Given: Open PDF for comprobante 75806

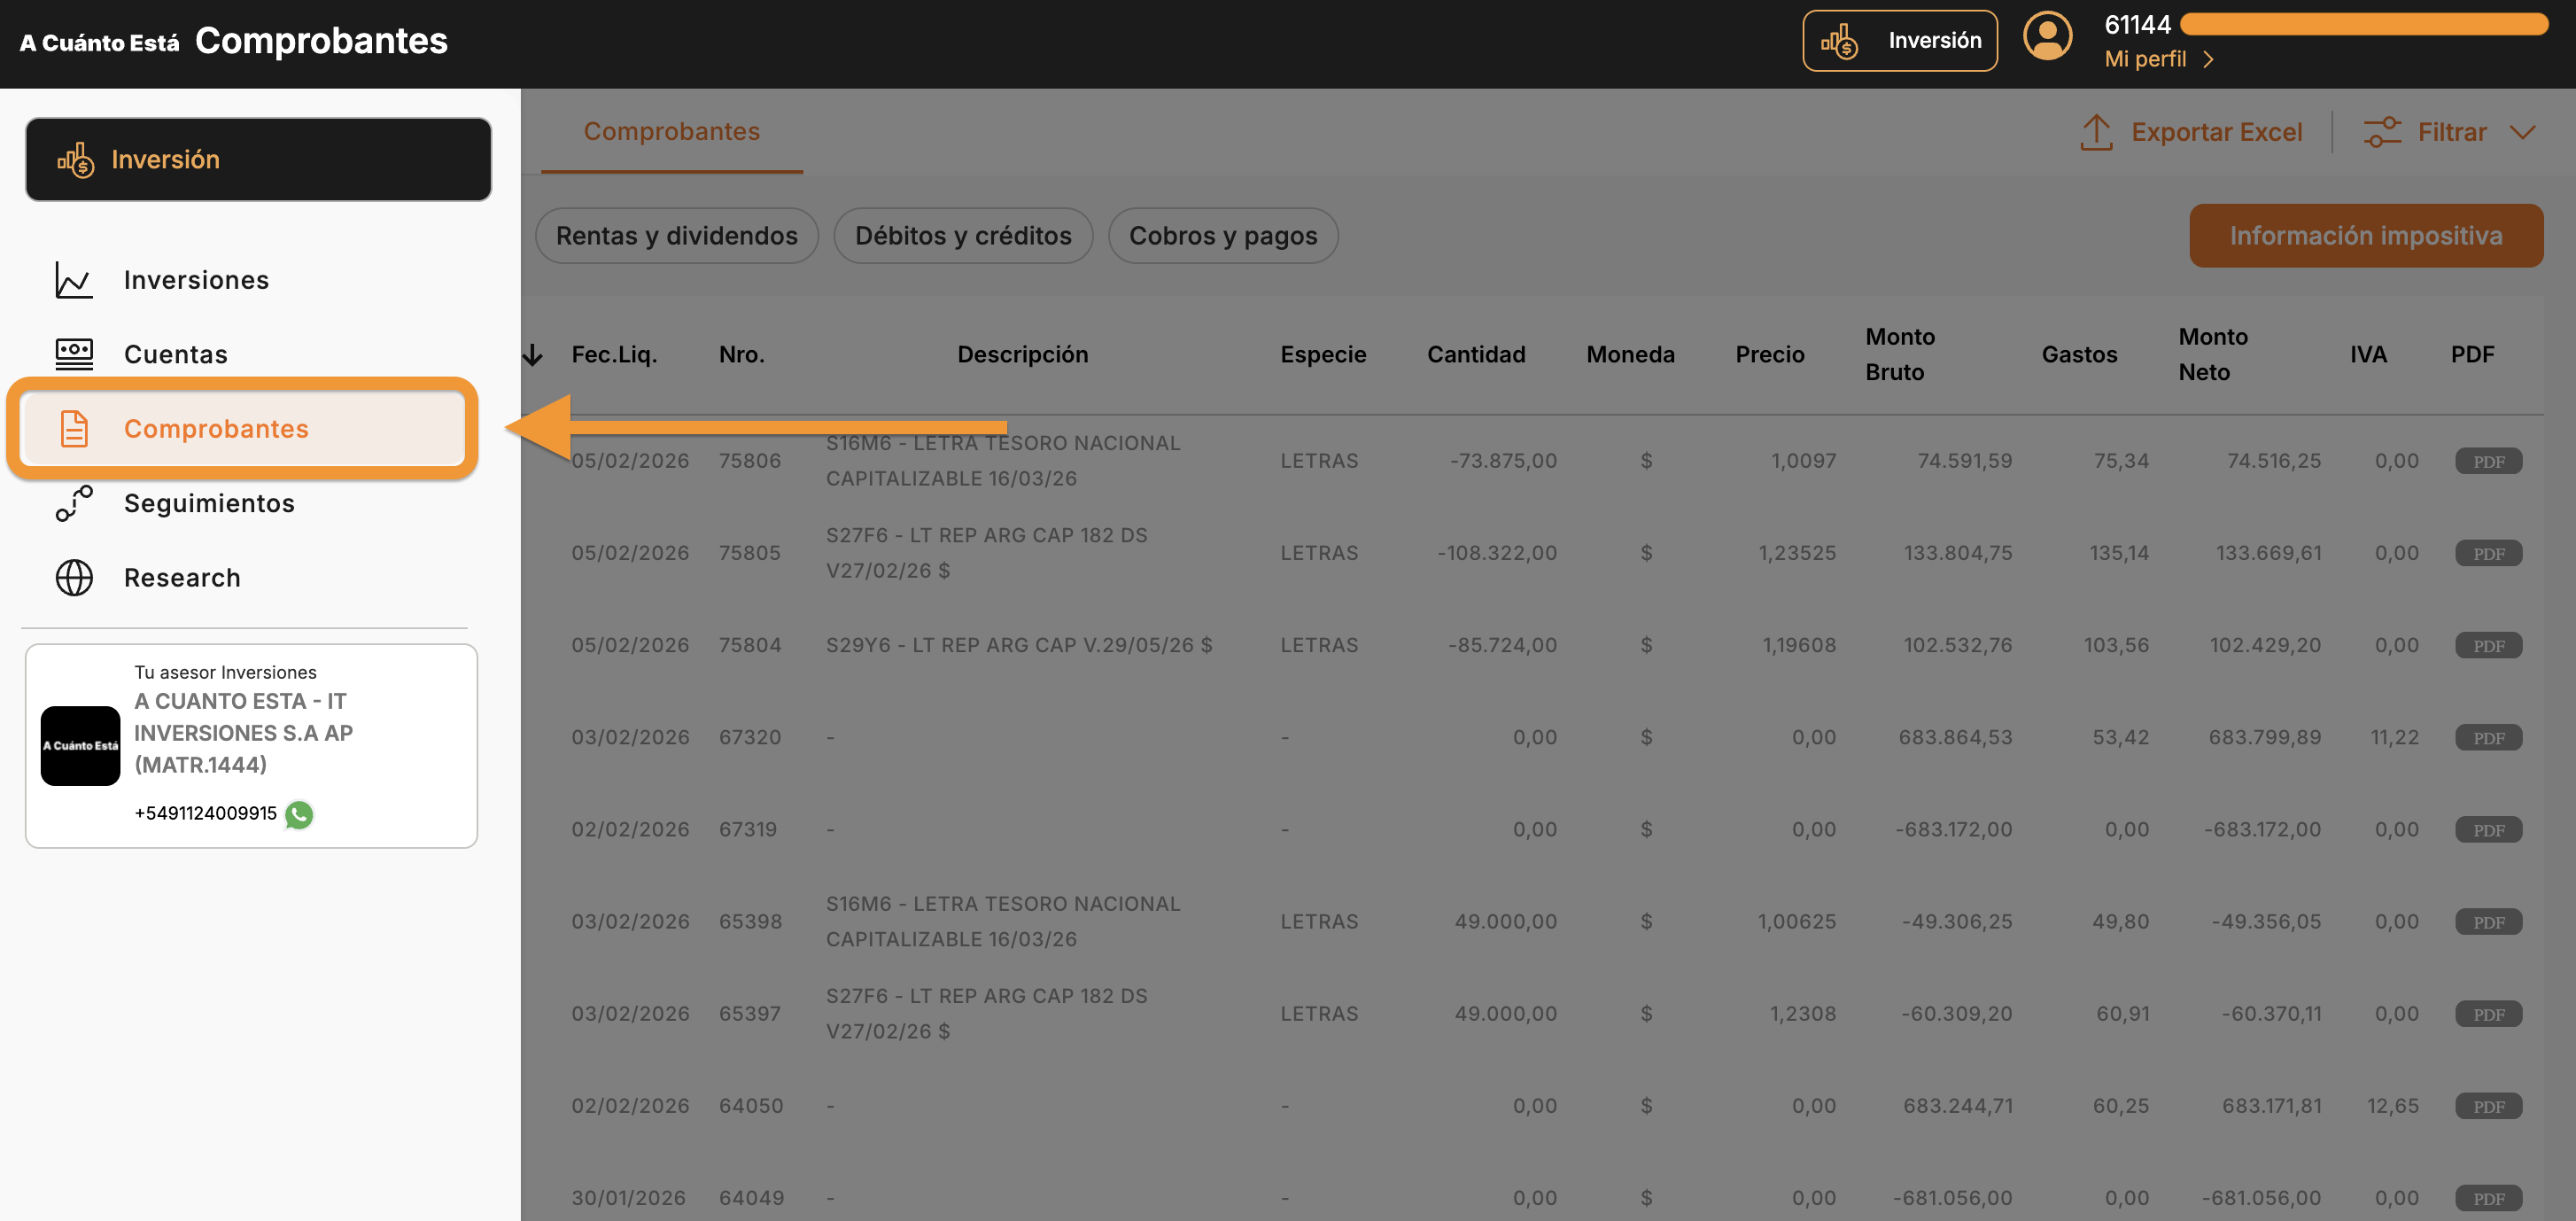Looking at the screenshot, I should click(2487, 461).
